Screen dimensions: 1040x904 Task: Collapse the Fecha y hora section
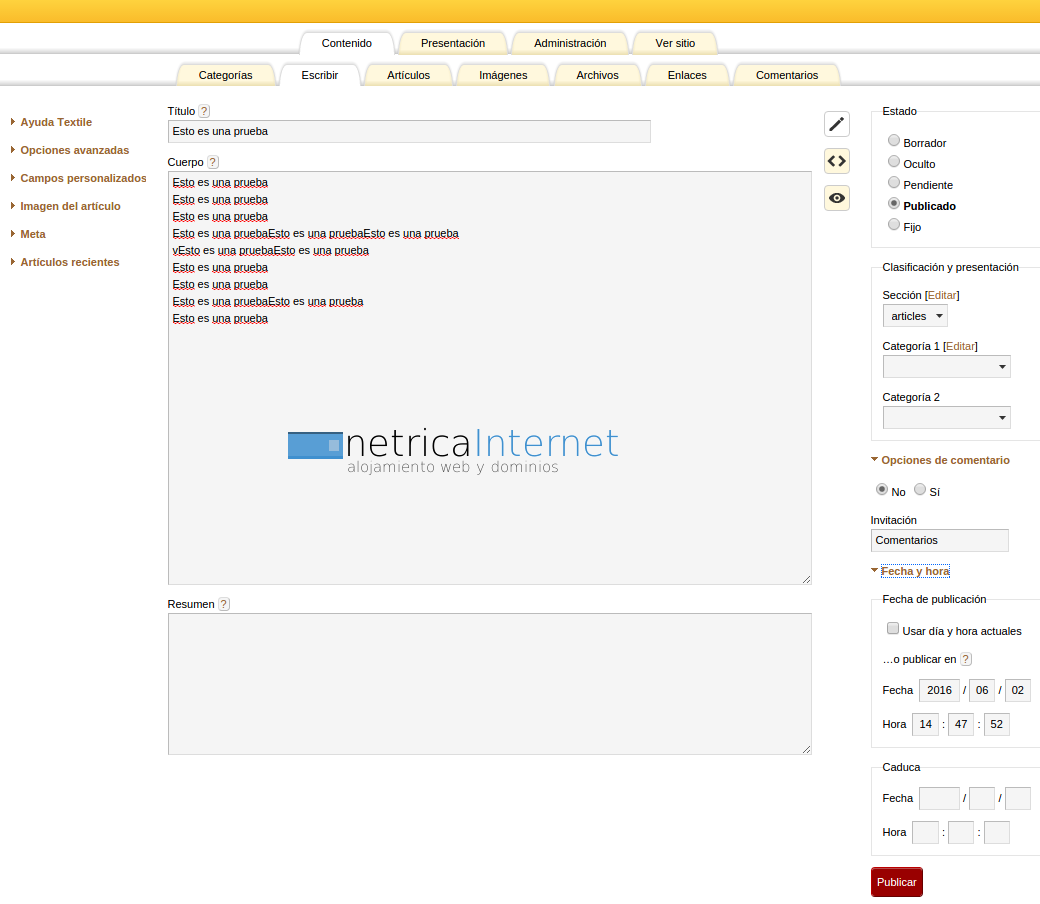coord(915,571)
